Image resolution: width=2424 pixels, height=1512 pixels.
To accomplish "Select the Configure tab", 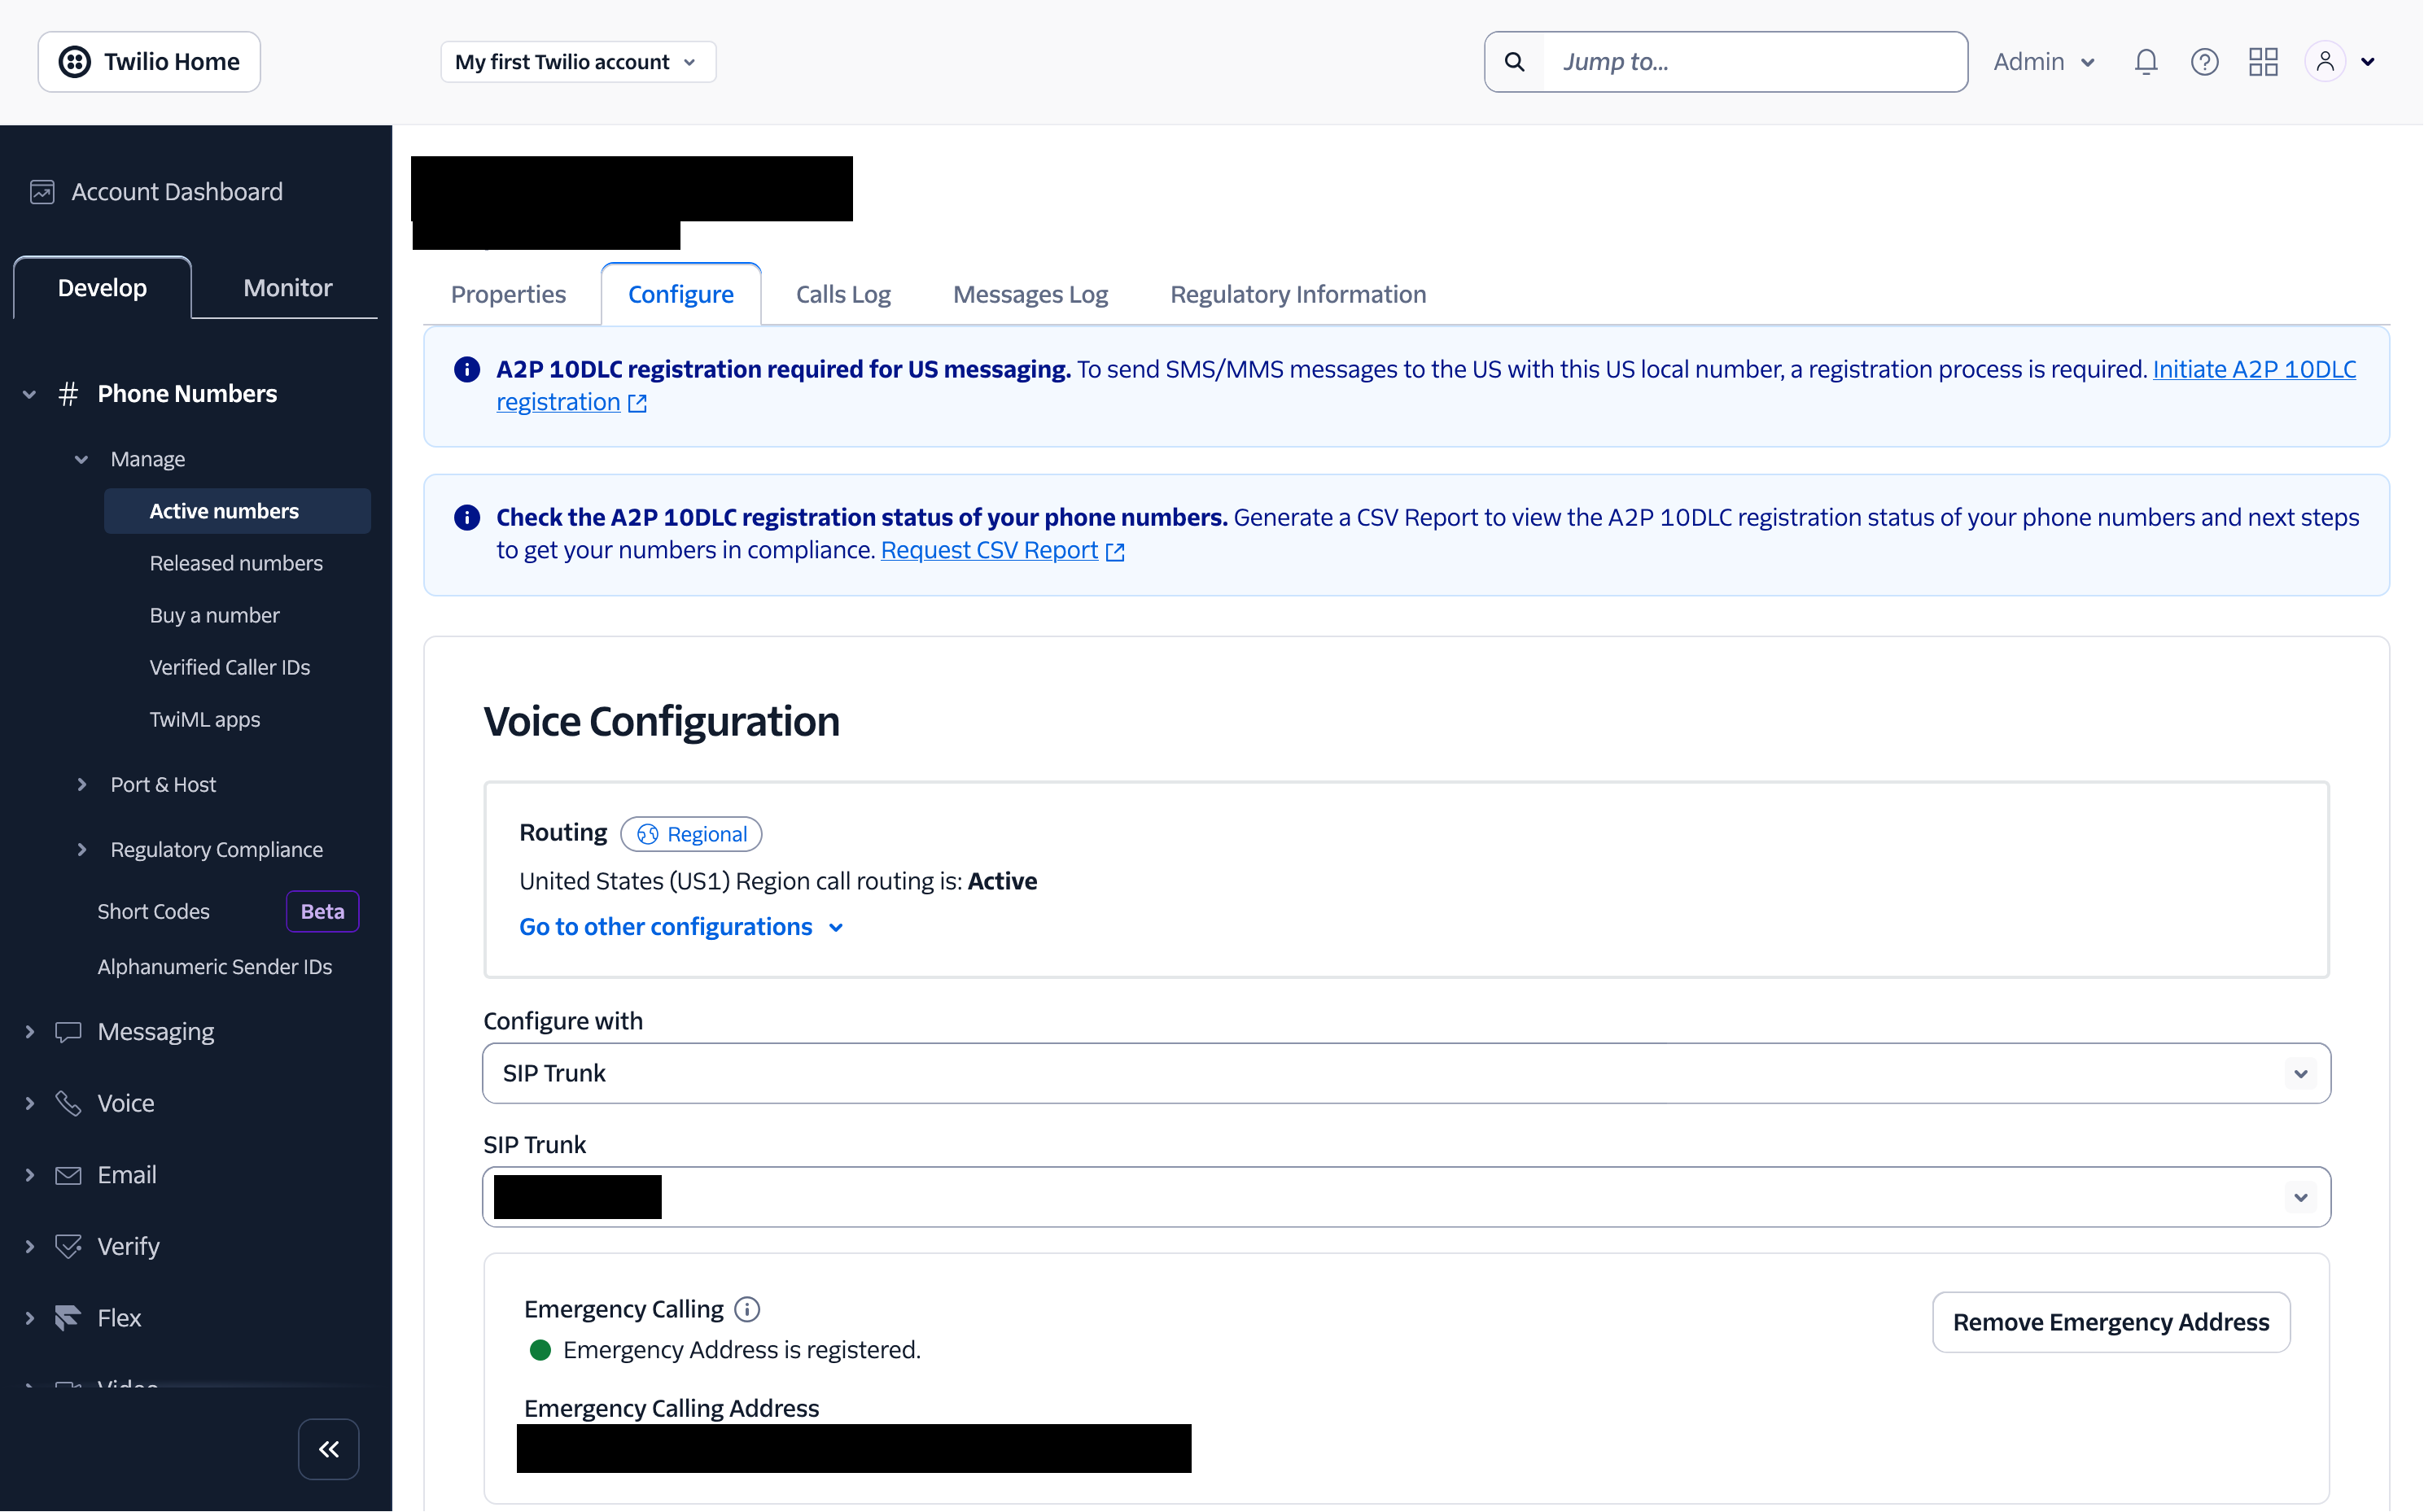I will coord(681,295).
